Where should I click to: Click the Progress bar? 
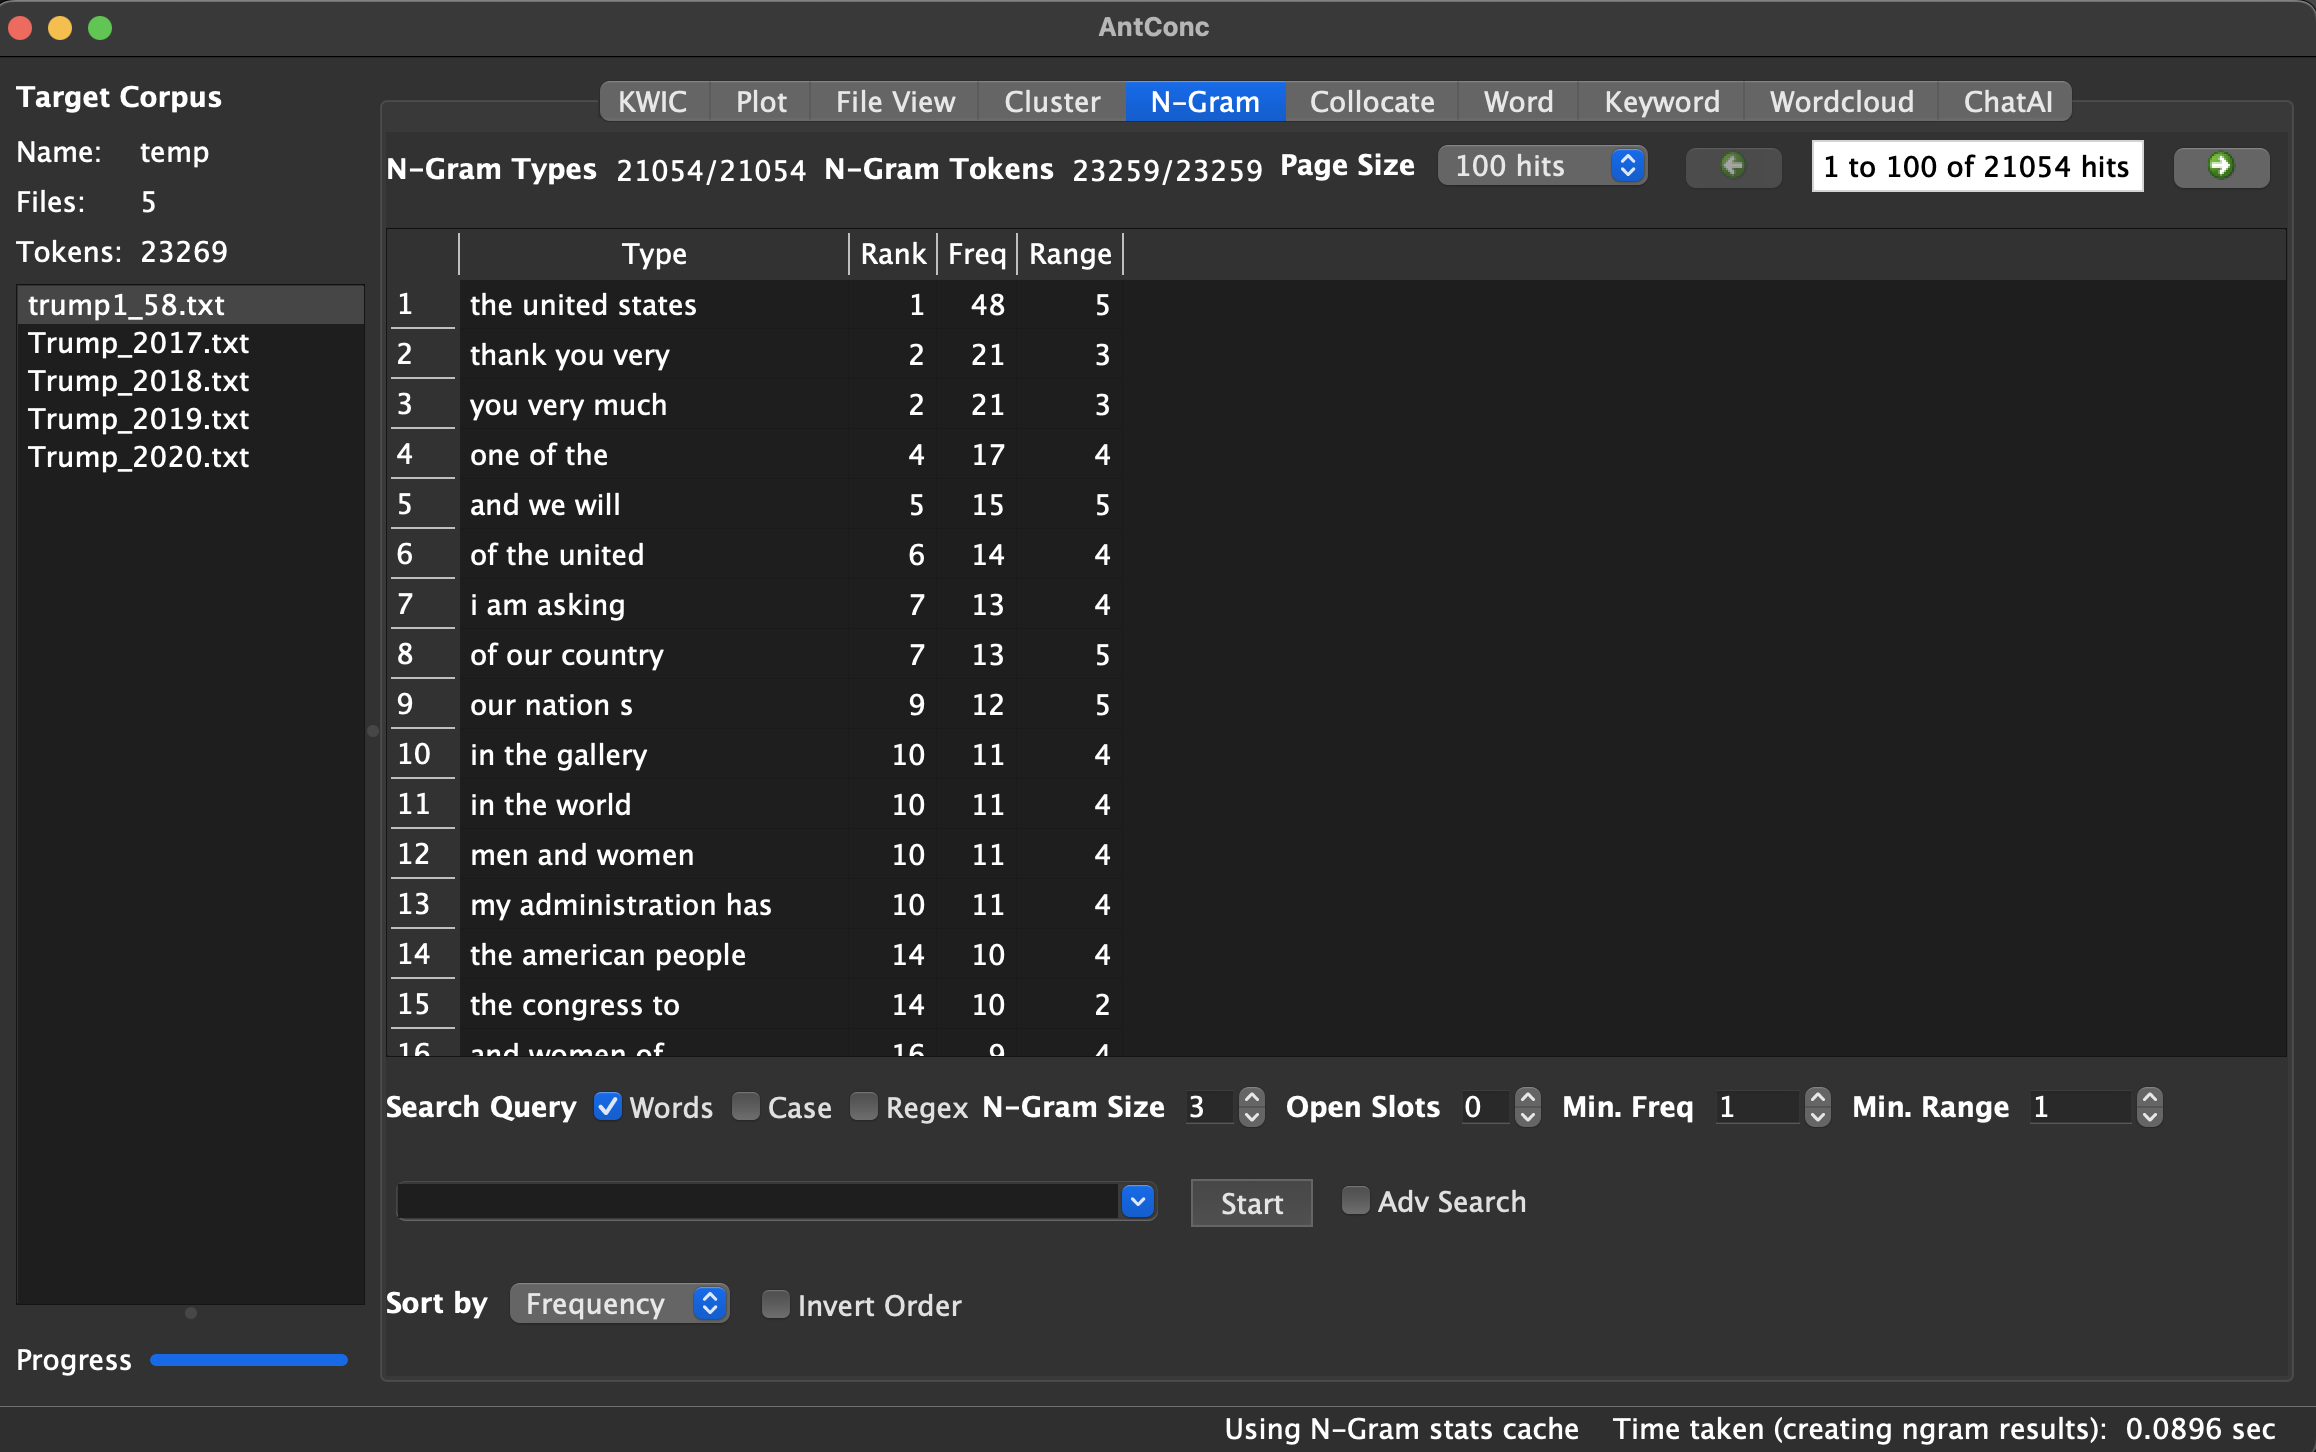248,1360
